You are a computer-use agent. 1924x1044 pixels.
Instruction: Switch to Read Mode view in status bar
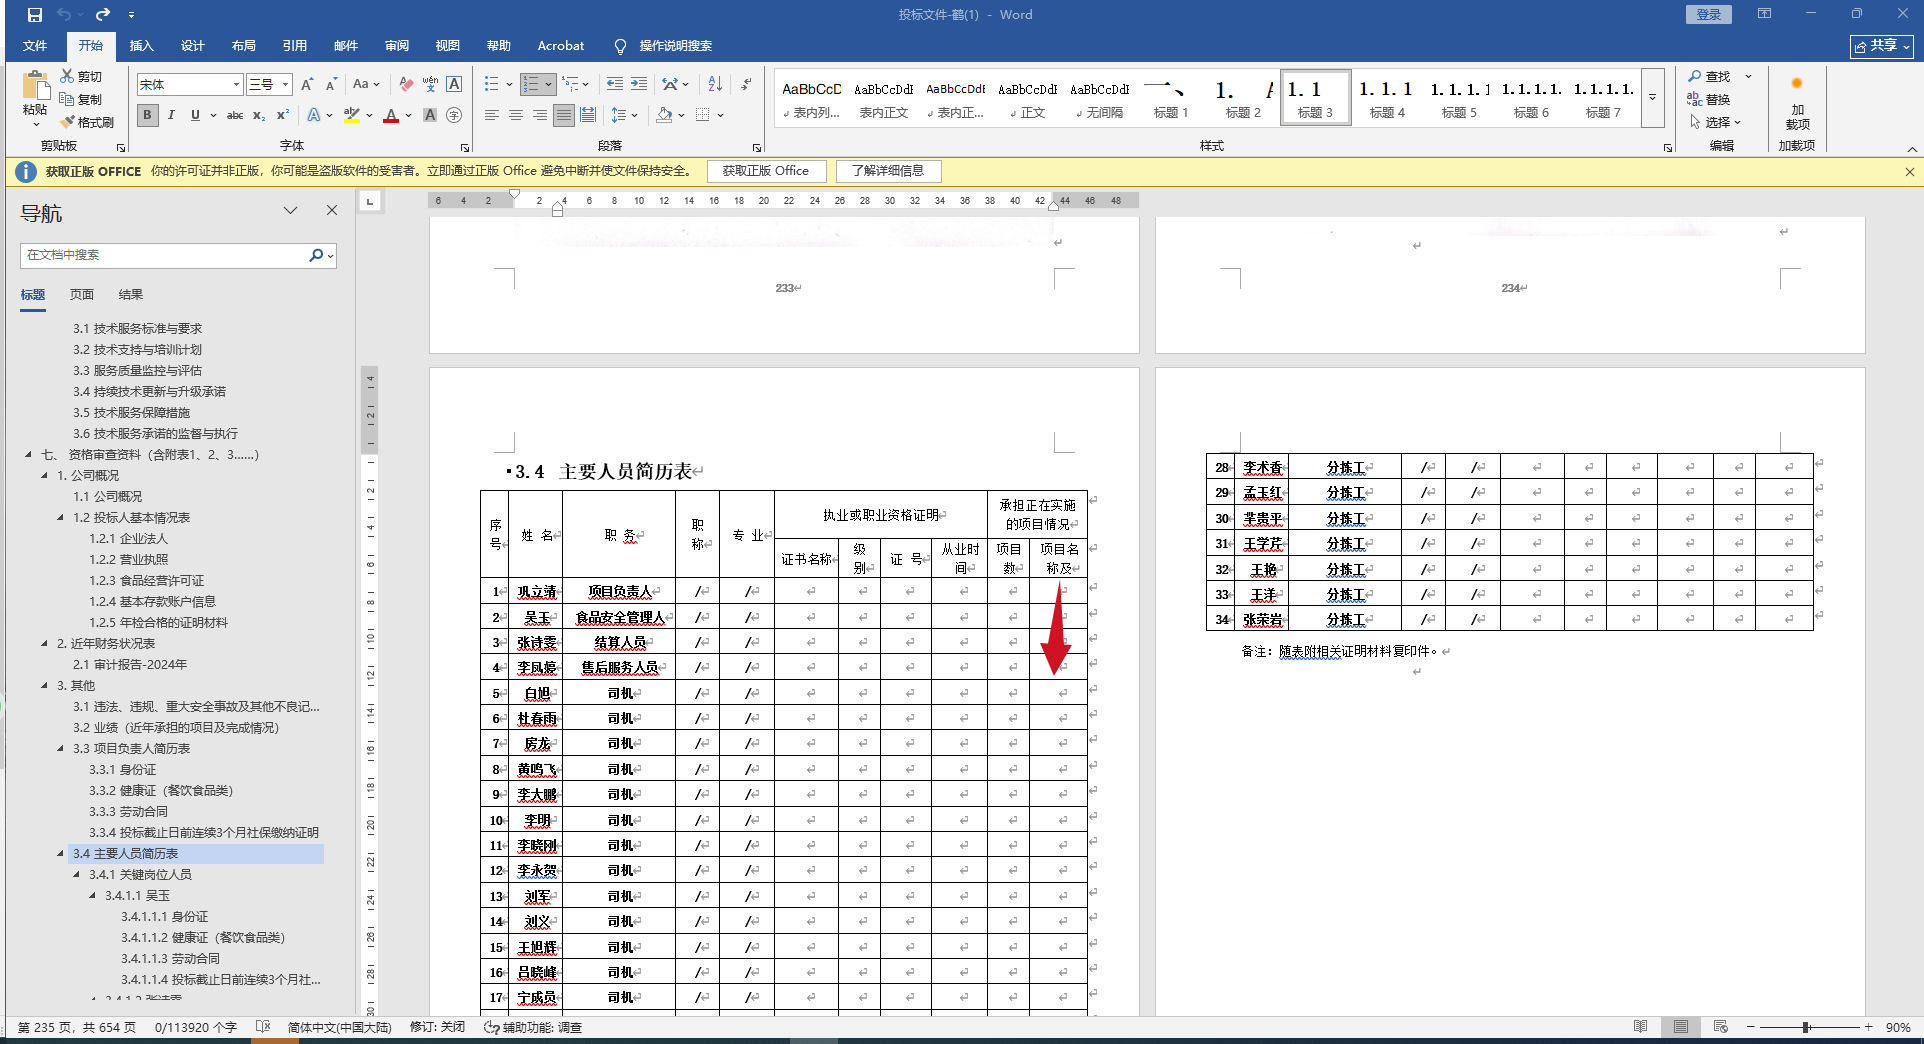pyautogui.click(x=1641, y=1027)
